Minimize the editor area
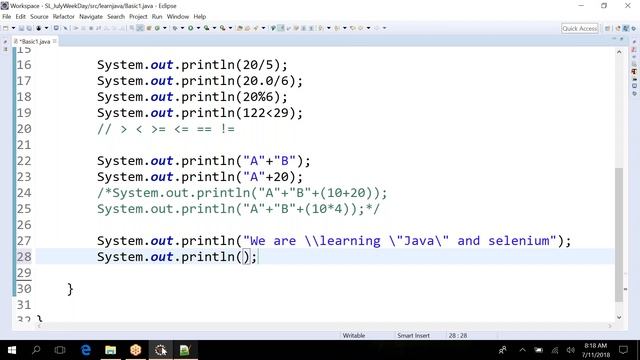Viewport: 640px width, 360px height. 614,38
